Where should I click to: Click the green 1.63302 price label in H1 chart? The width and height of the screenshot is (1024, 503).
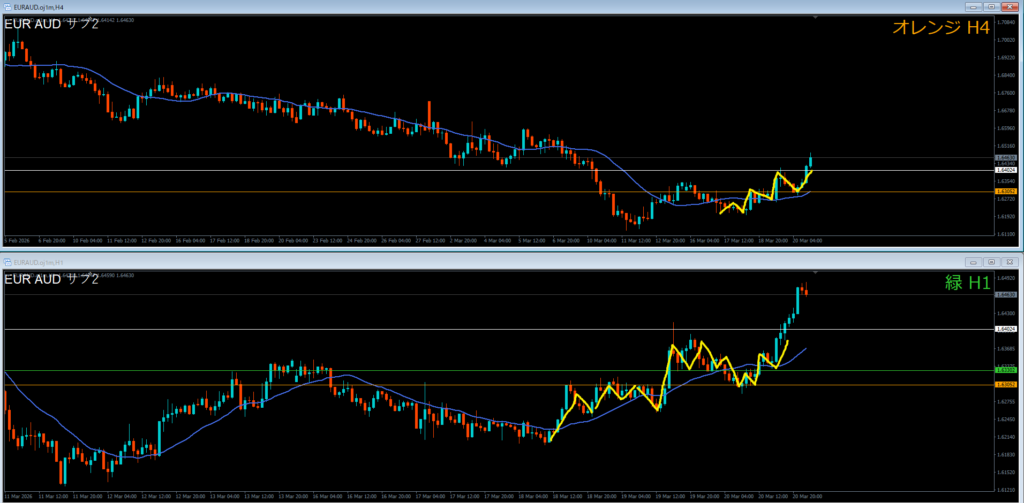point(1006,370)
